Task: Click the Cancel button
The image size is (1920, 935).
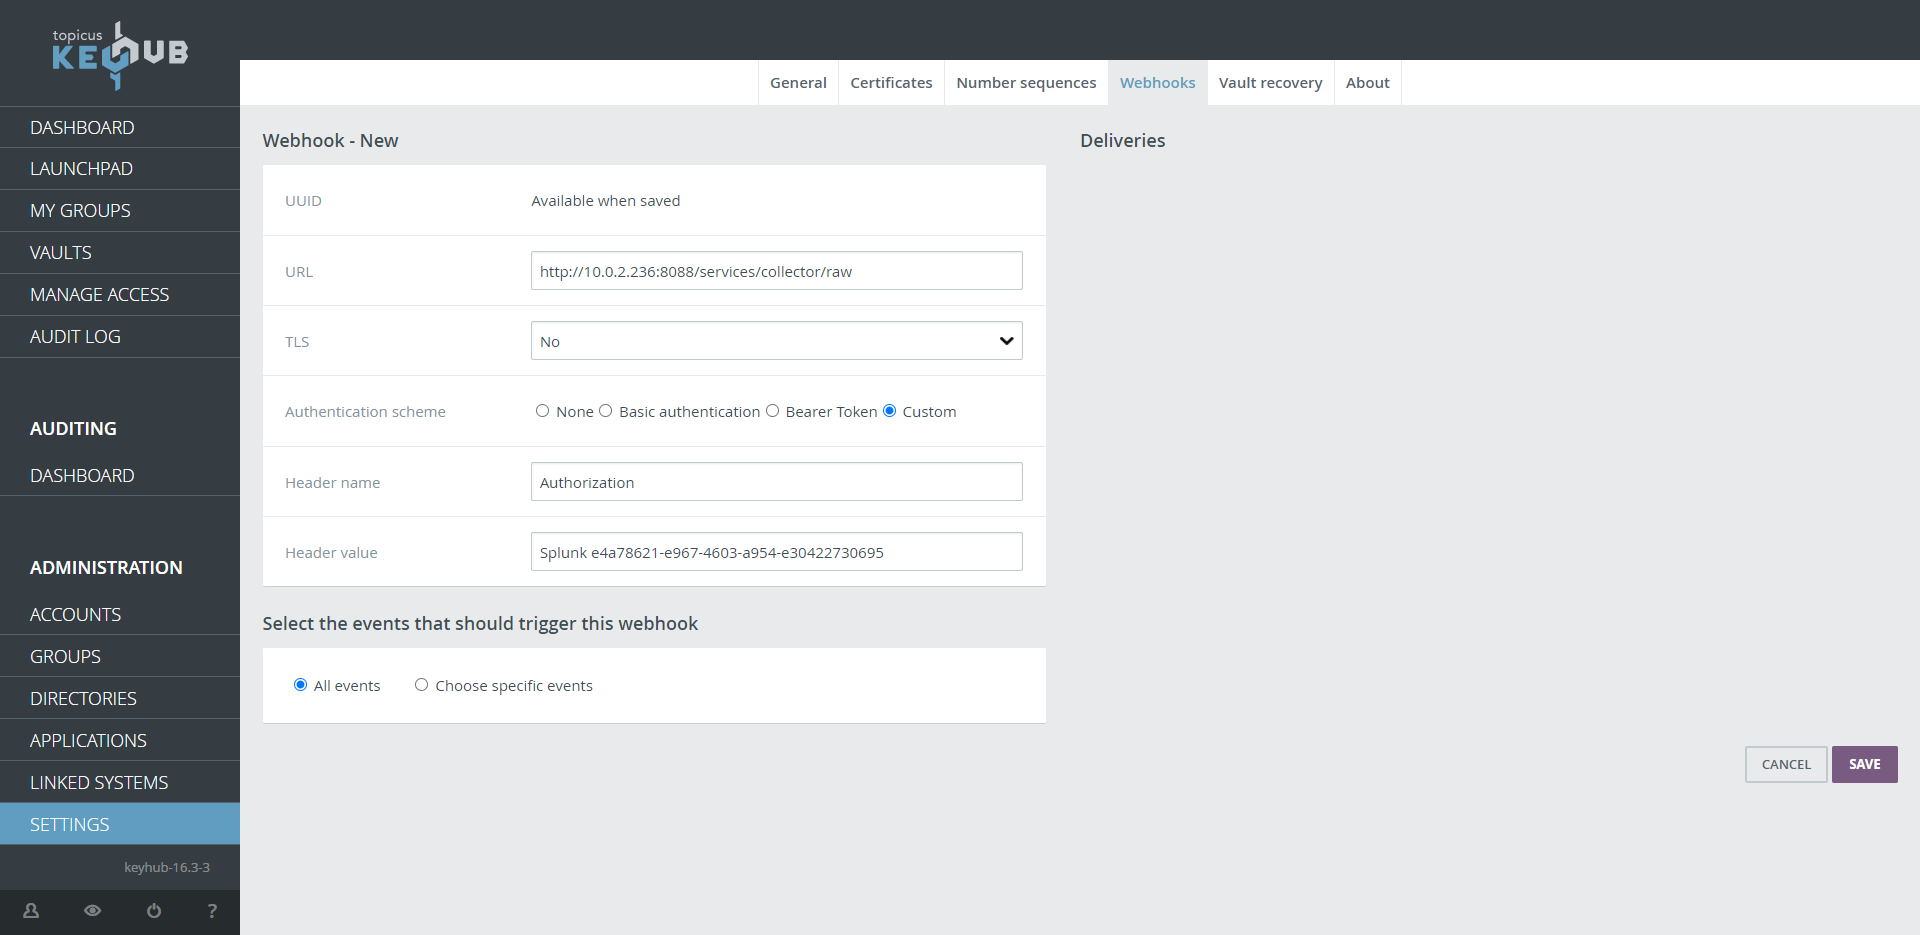Action: point(1786,764)
